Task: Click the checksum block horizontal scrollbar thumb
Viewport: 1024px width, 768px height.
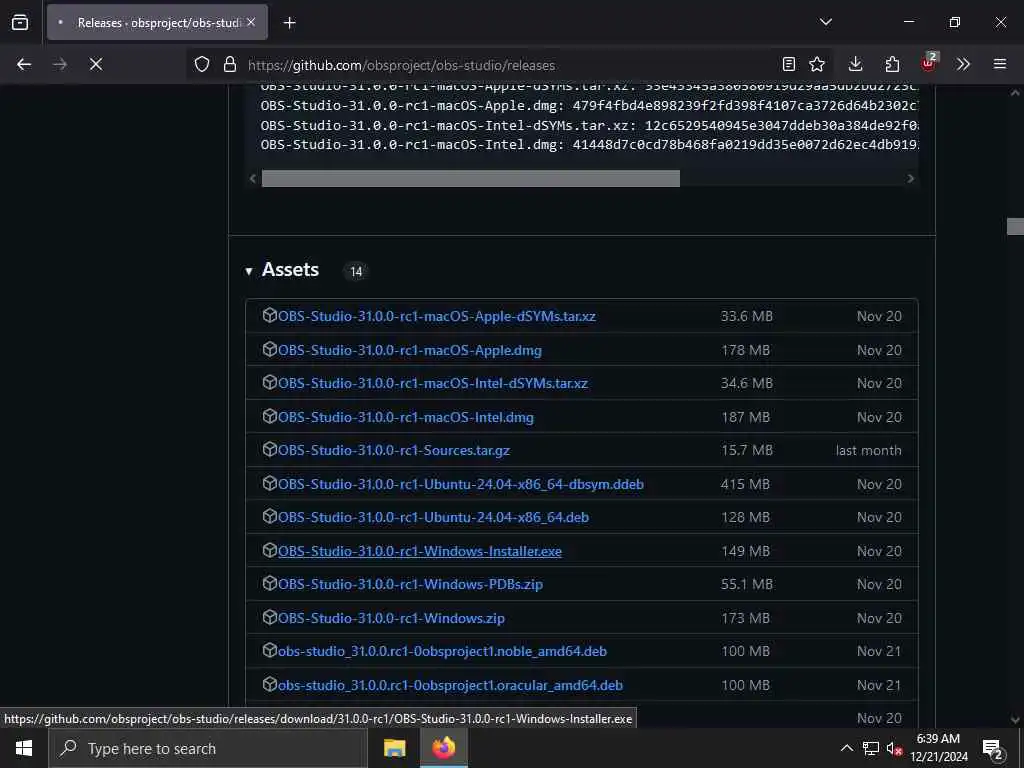Action: [x=470, y=178]
